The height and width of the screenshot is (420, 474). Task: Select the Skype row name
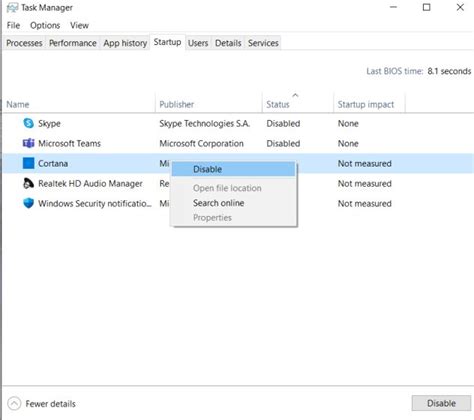click(49, 123)
